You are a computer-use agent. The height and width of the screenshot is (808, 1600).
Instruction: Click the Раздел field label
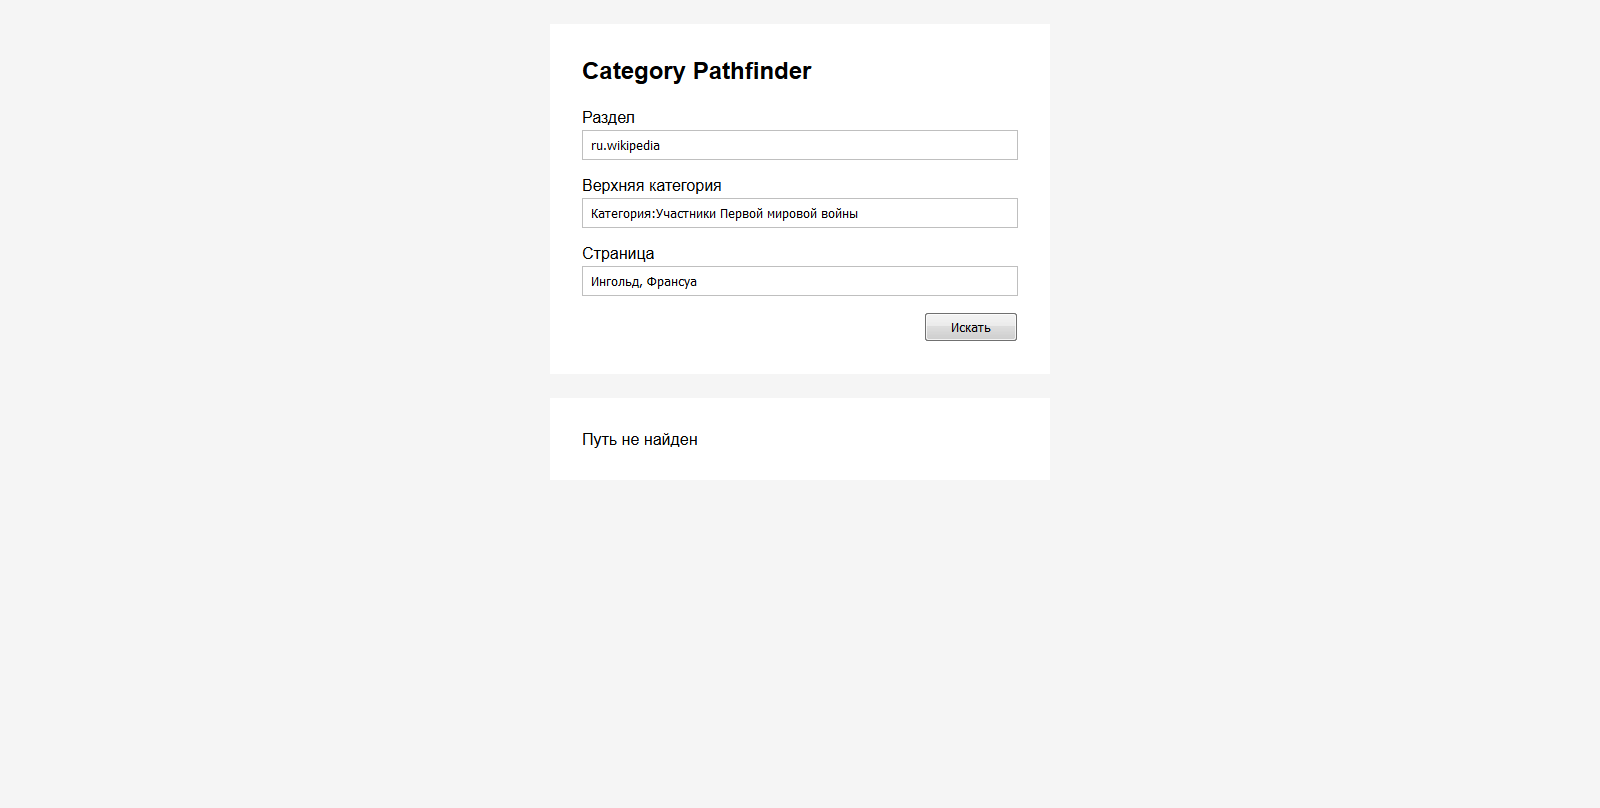click(608, 118)
